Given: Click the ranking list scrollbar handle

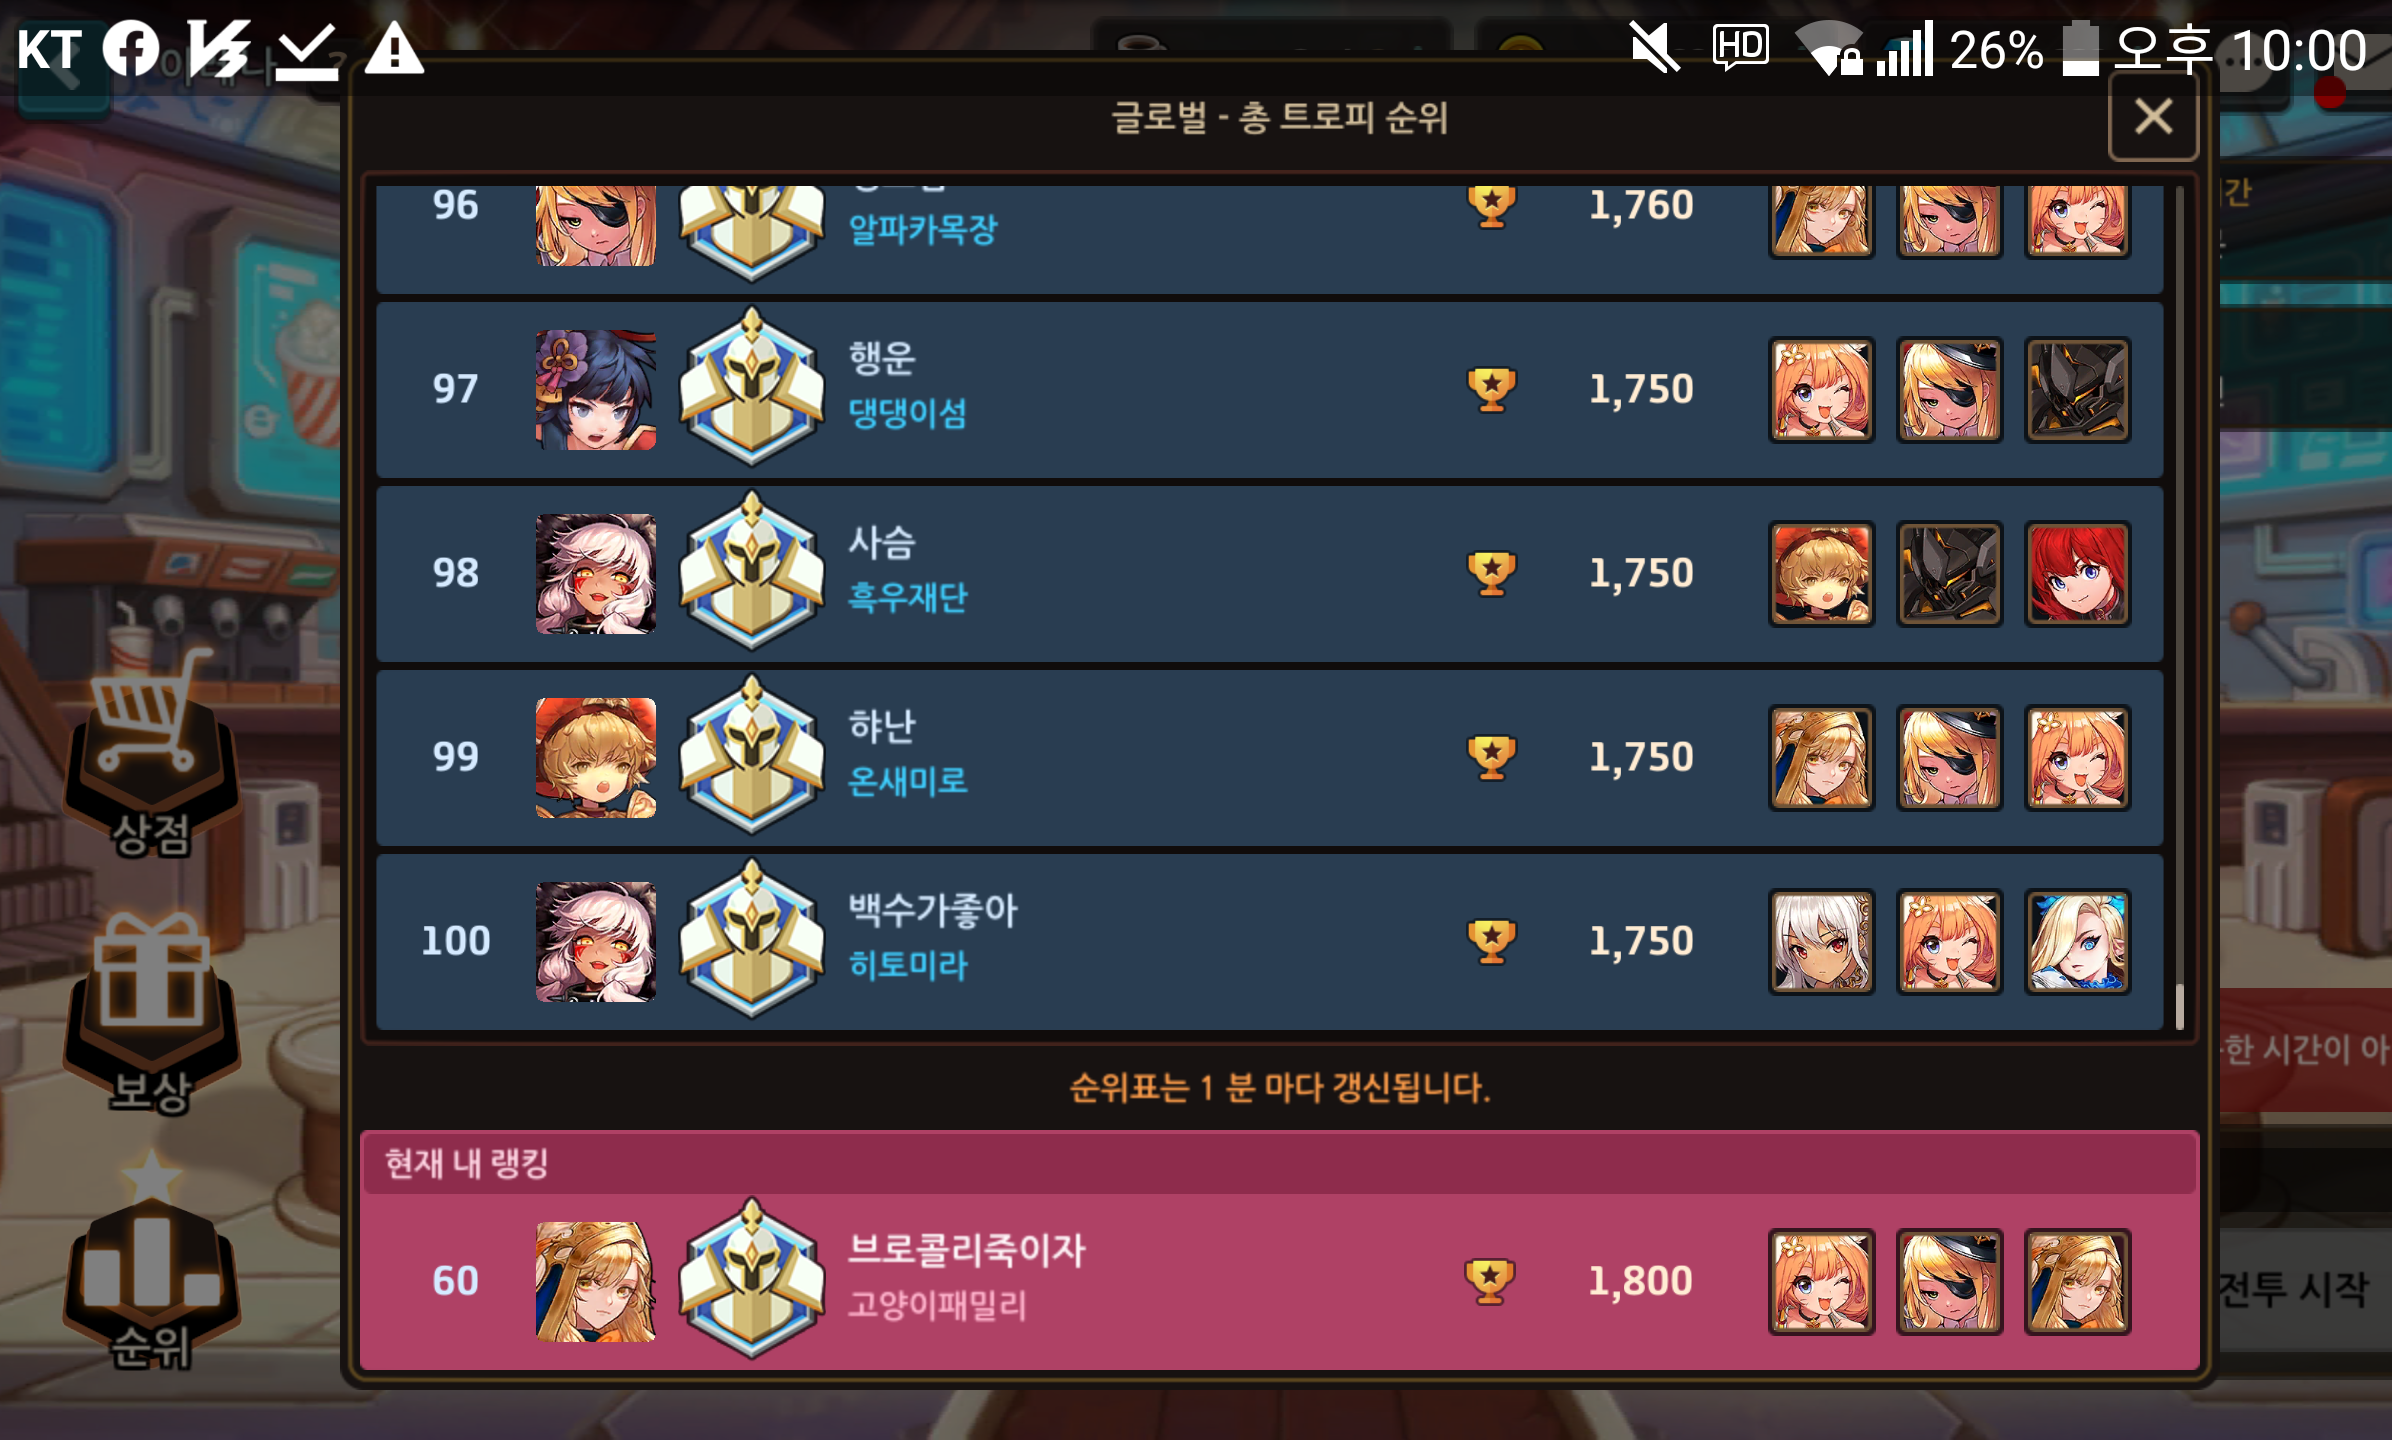Looking at the screenshot, I should (2179, 1006).
